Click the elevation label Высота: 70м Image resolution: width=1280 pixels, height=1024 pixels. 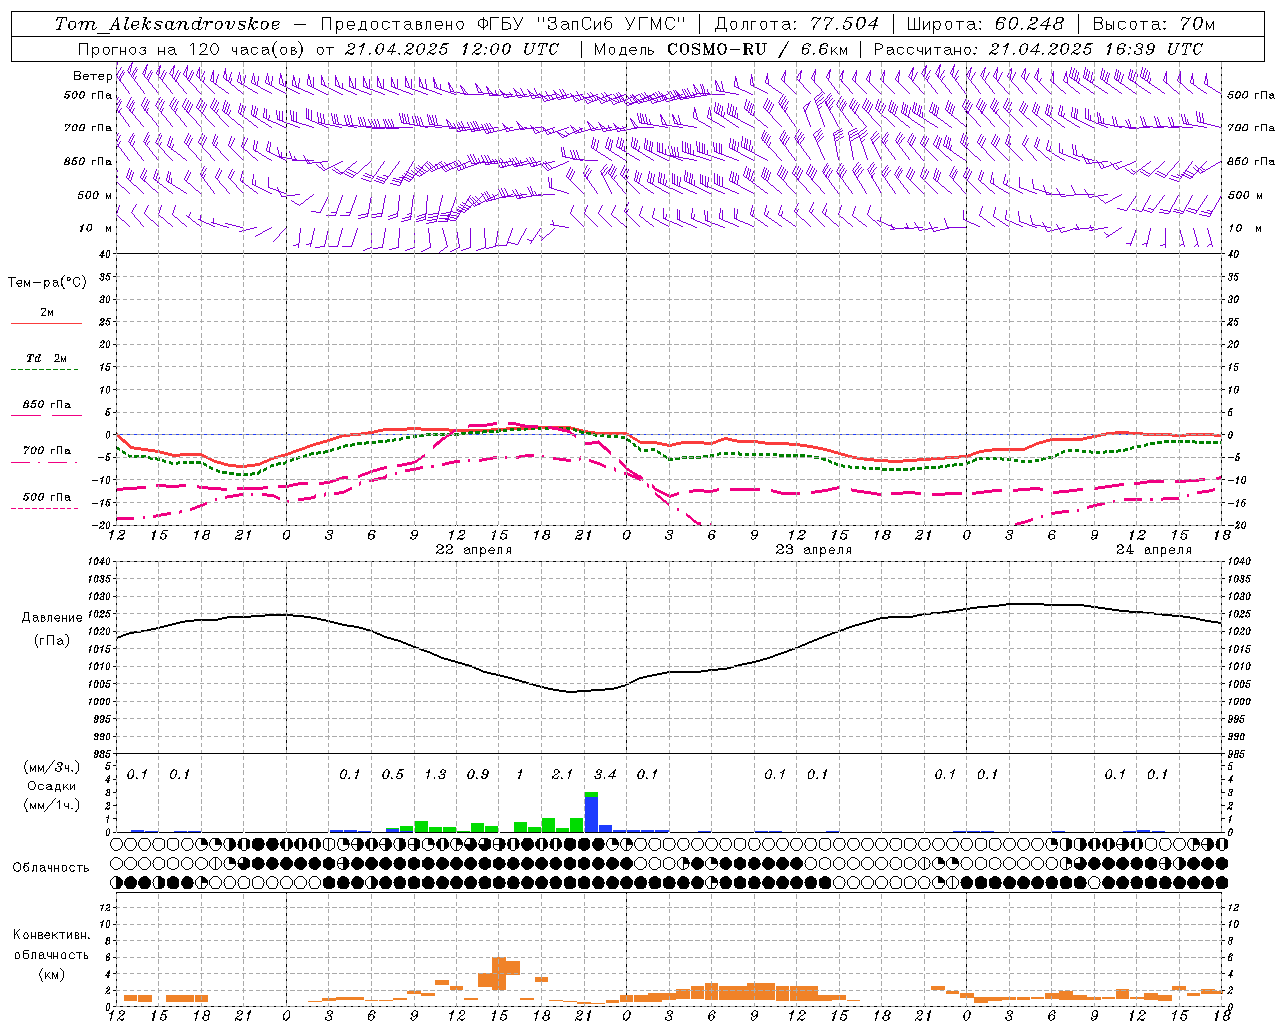click(x=1154, y=24)
